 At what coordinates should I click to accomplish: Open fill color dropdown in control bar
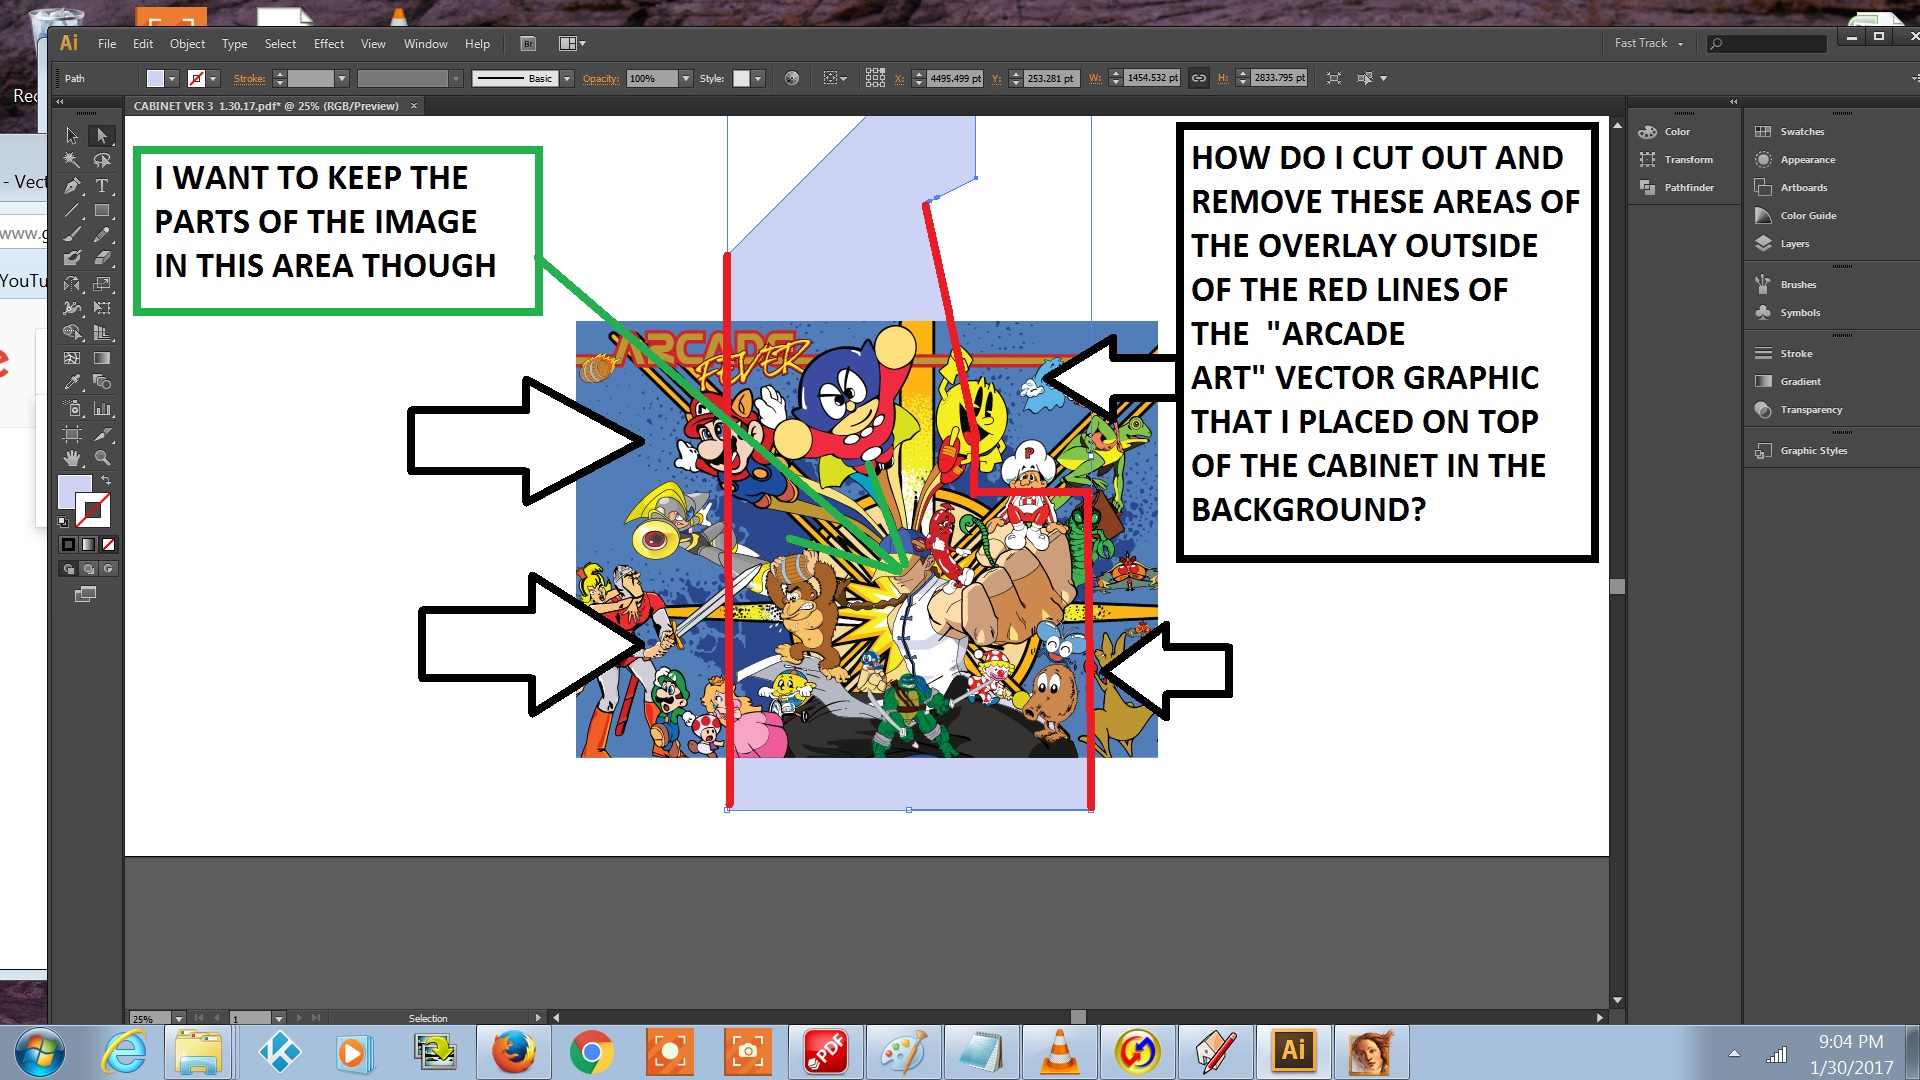coord(172,78)
